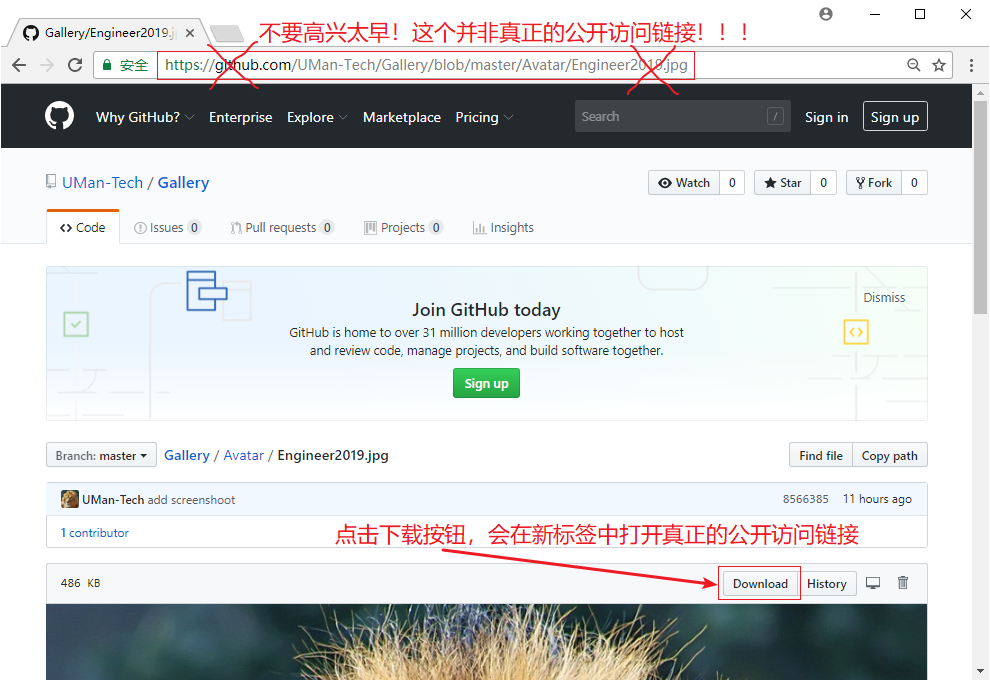Focus the GitHub Search field

[x=683, y=116]
